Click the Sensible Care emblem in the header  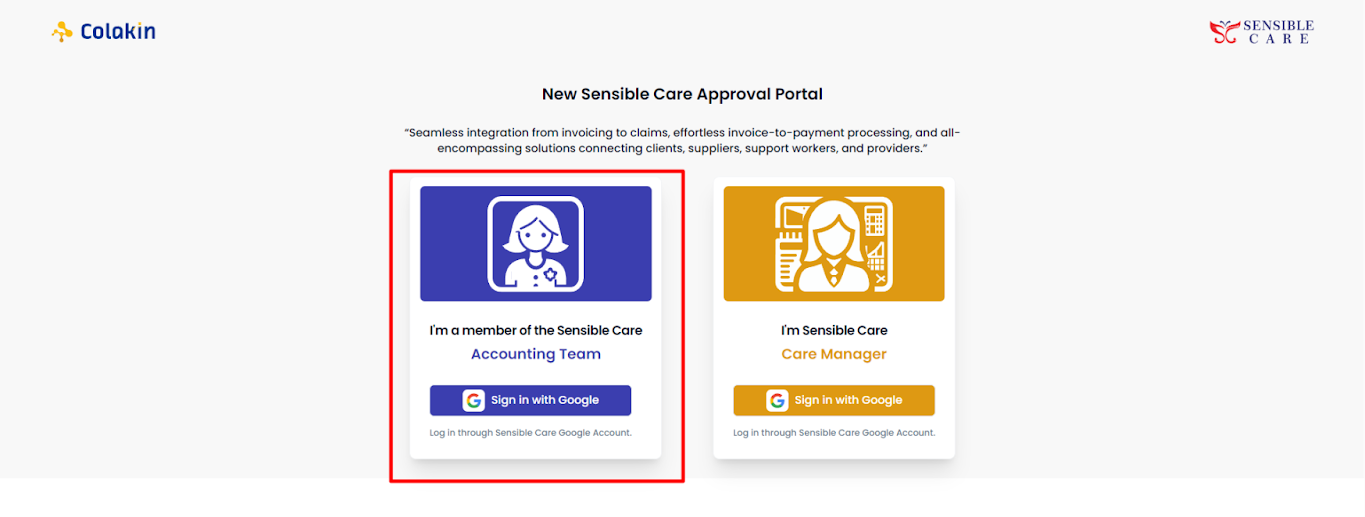pyautogui.click(x=1224, y=32)
